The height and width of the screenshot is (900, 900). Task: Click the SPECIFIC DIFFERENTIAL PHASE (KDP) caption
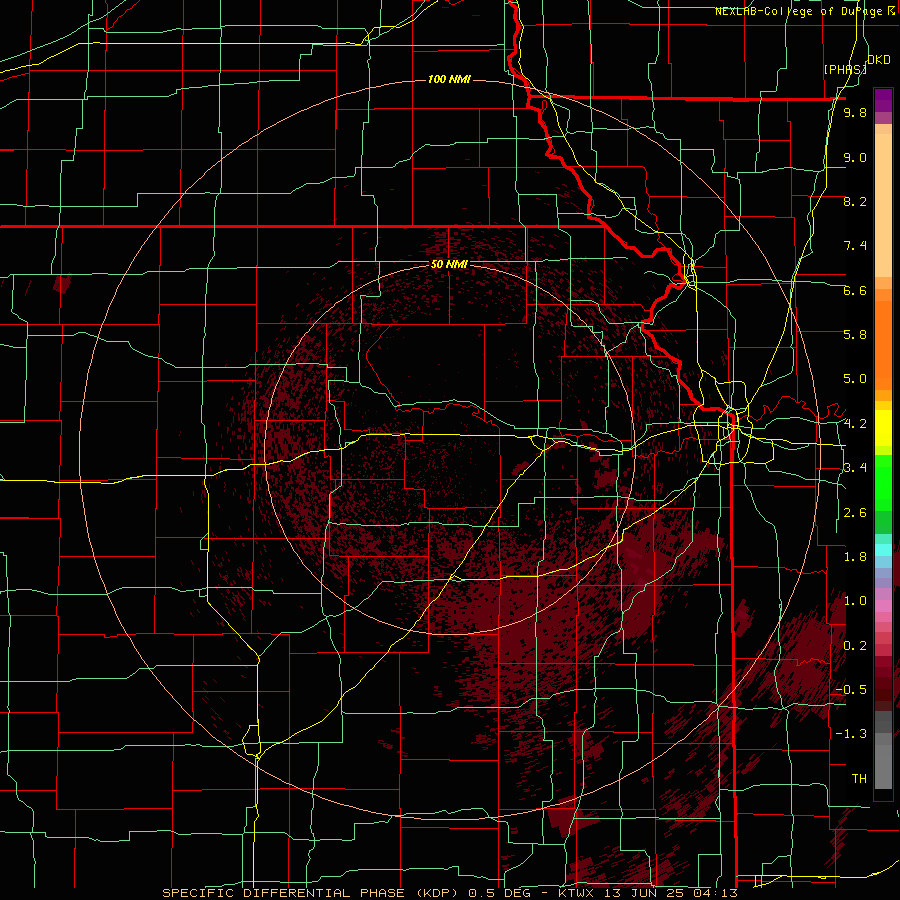pos(313,893)
